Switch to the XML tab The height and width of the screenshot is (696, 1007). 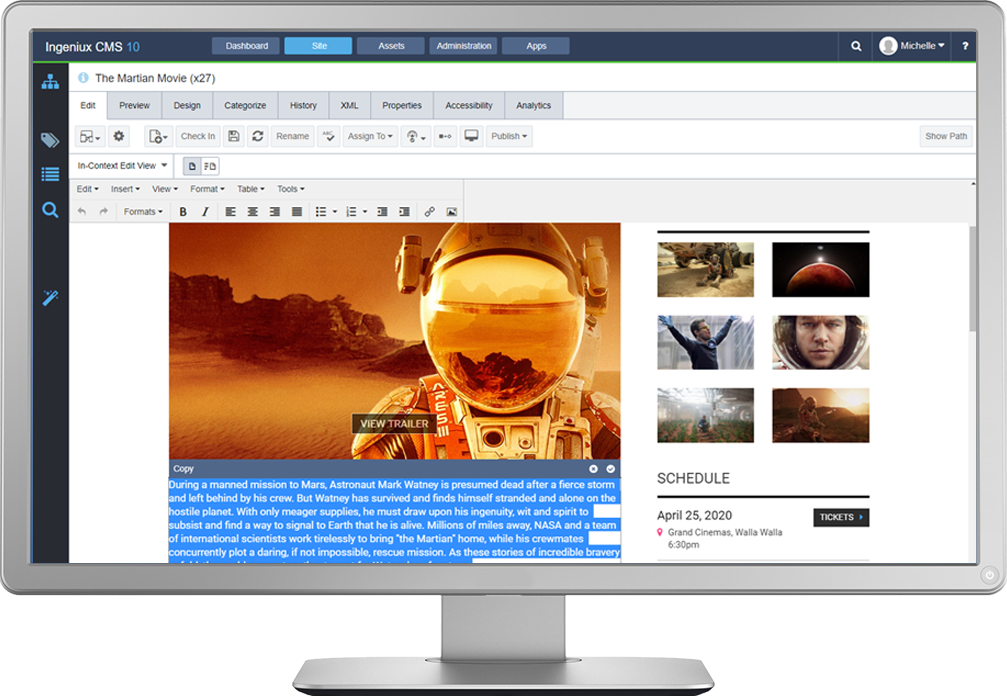(348, 105)
